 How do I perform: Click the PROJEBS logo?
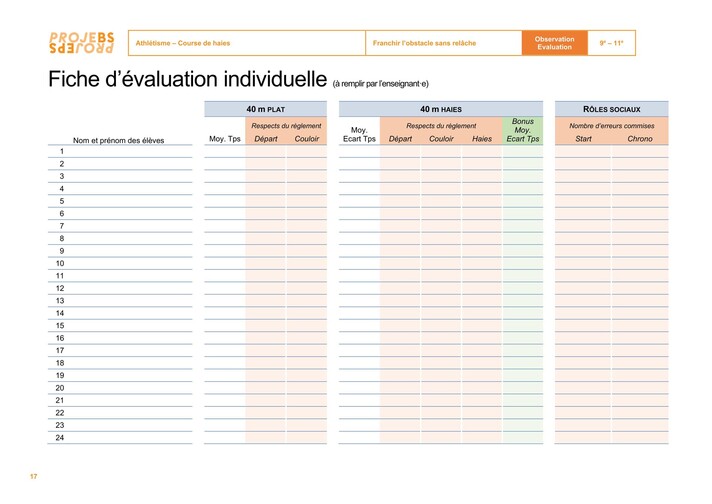pyautogui.click(x=82, y=43)
